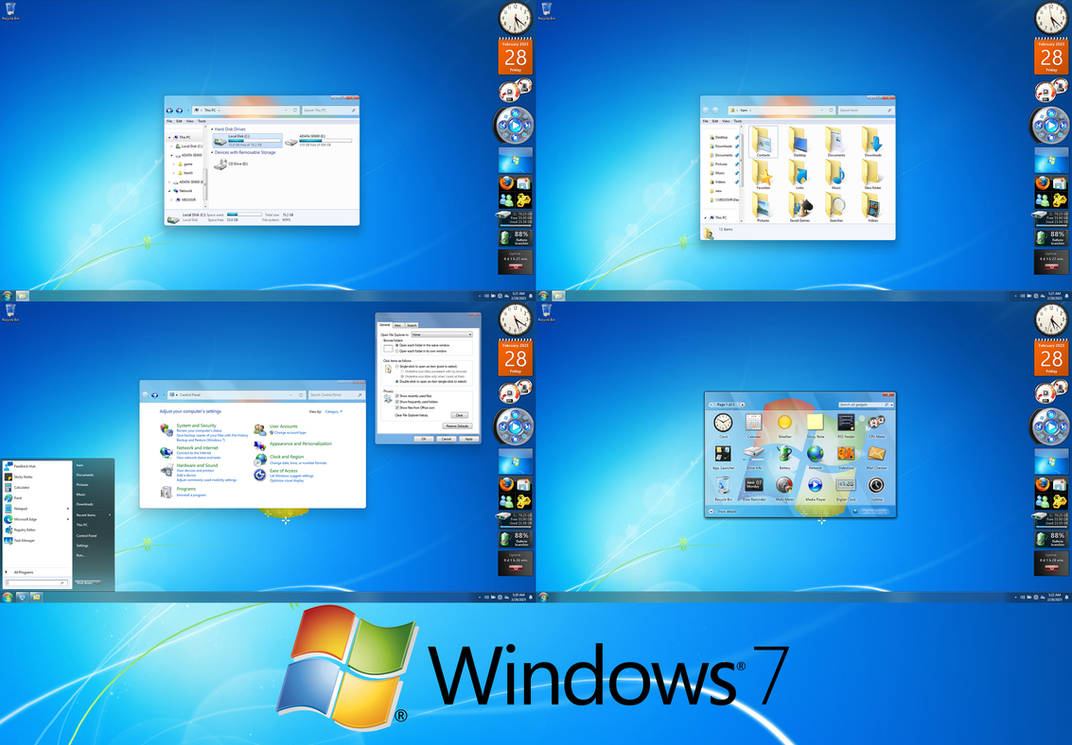Open the Media Player gadget in the gallery

[x=815, y=488]
